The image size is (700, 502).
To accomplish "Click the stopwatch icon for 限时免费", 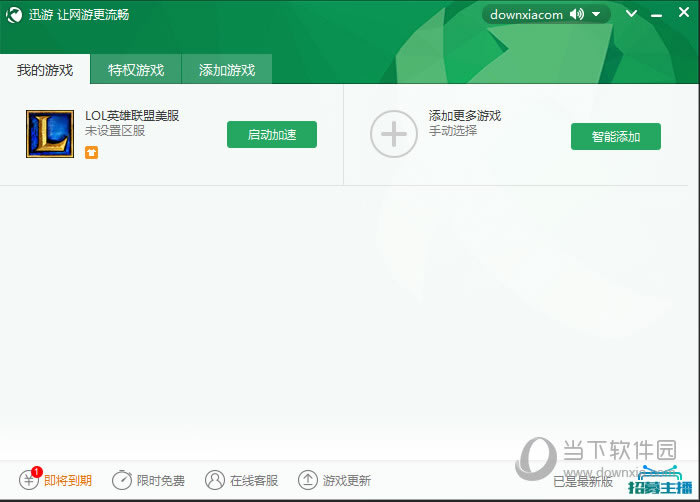I will click(122, 480).
